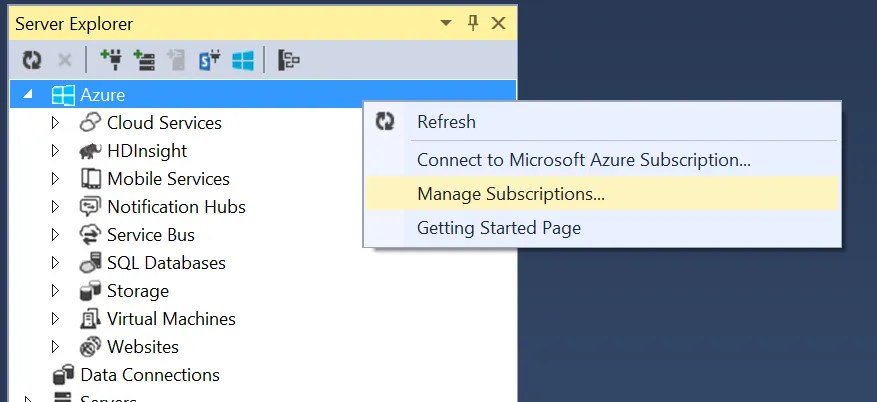Screen dimensions: 877x402
Task: Select the Service Bus tree item
Action: coord(151,234)
